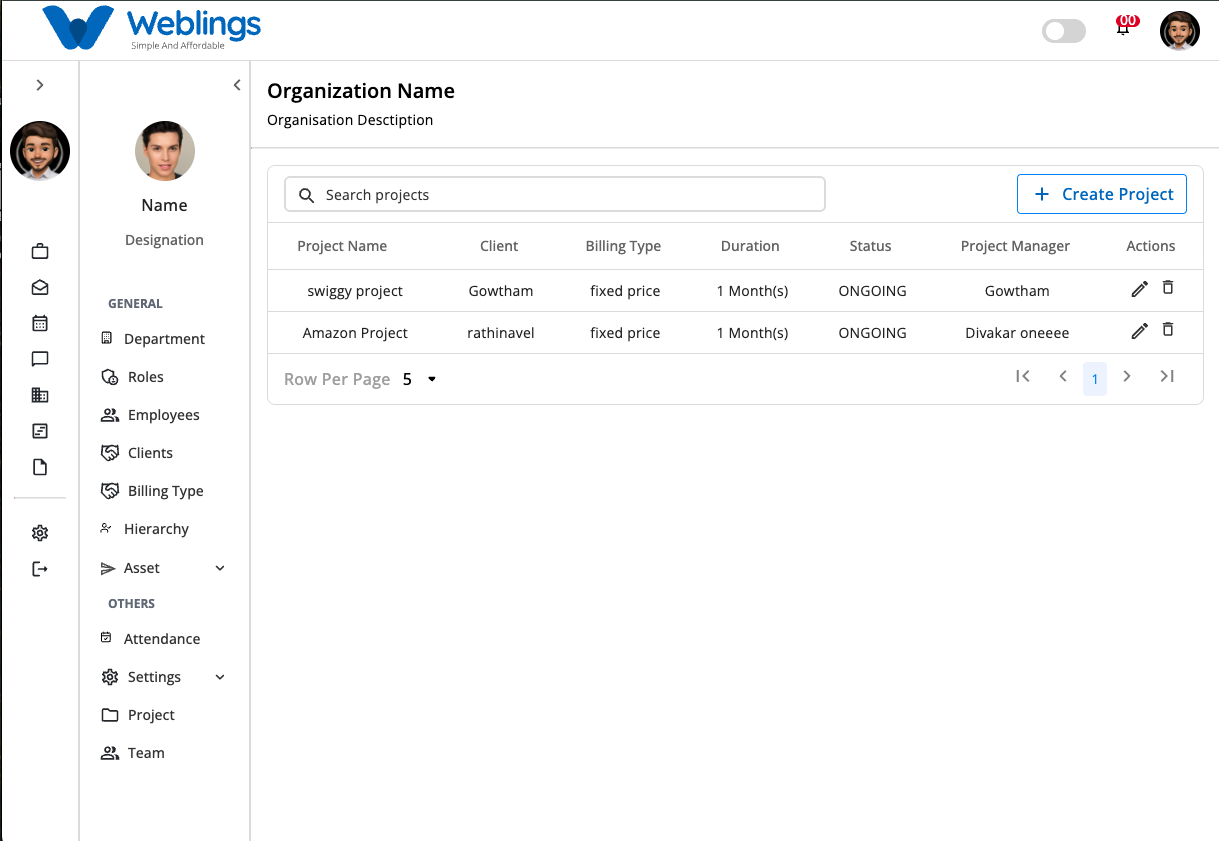Screen dimensions: 1219x841
Task: Collapse the sidebar with the left chevron
Action: point(237,85)
